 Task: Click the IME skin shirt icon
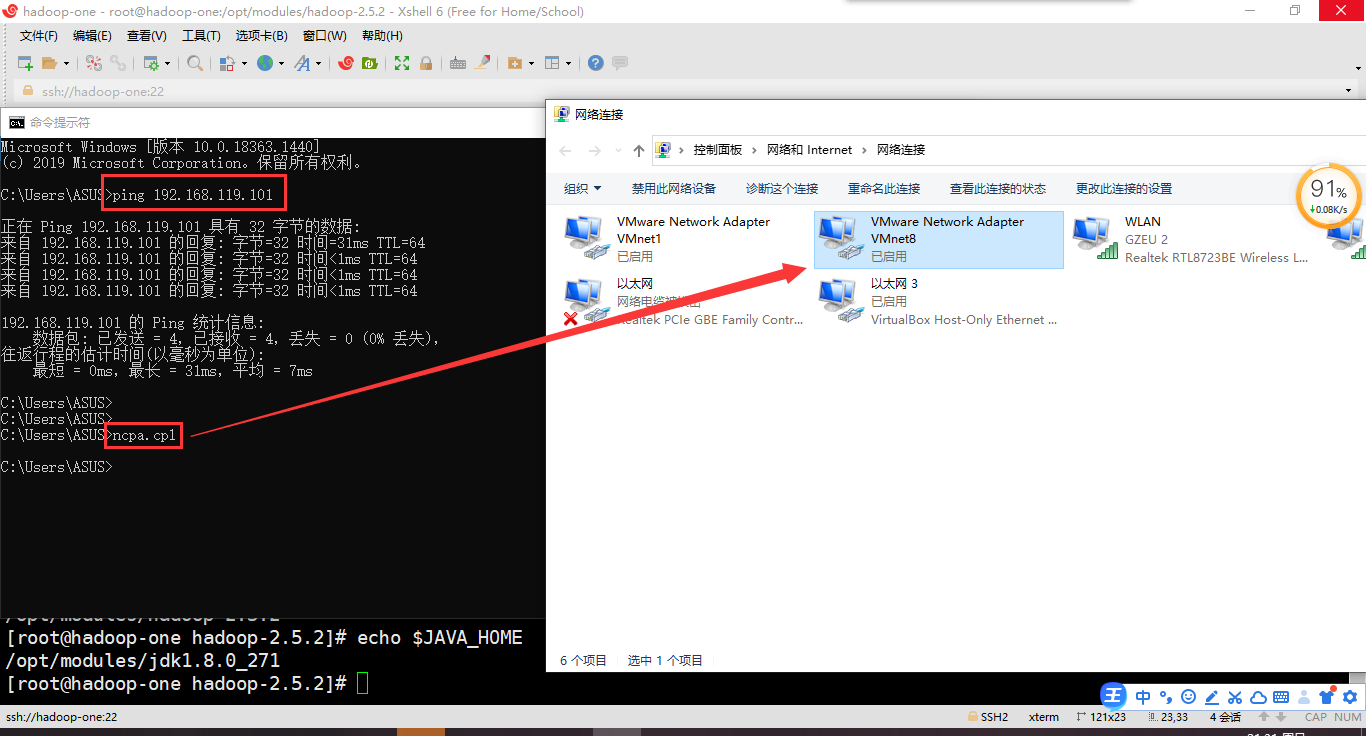(x=1327, y=697)
